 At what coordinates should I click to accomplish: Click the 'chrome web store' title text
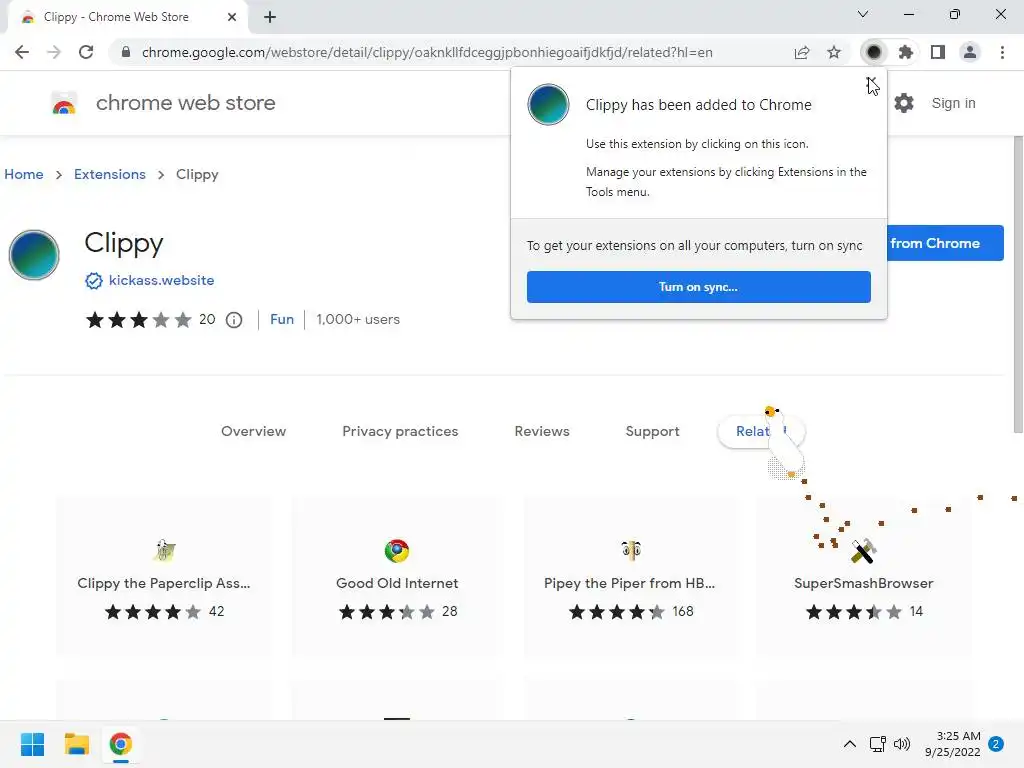tap(185, 103)
